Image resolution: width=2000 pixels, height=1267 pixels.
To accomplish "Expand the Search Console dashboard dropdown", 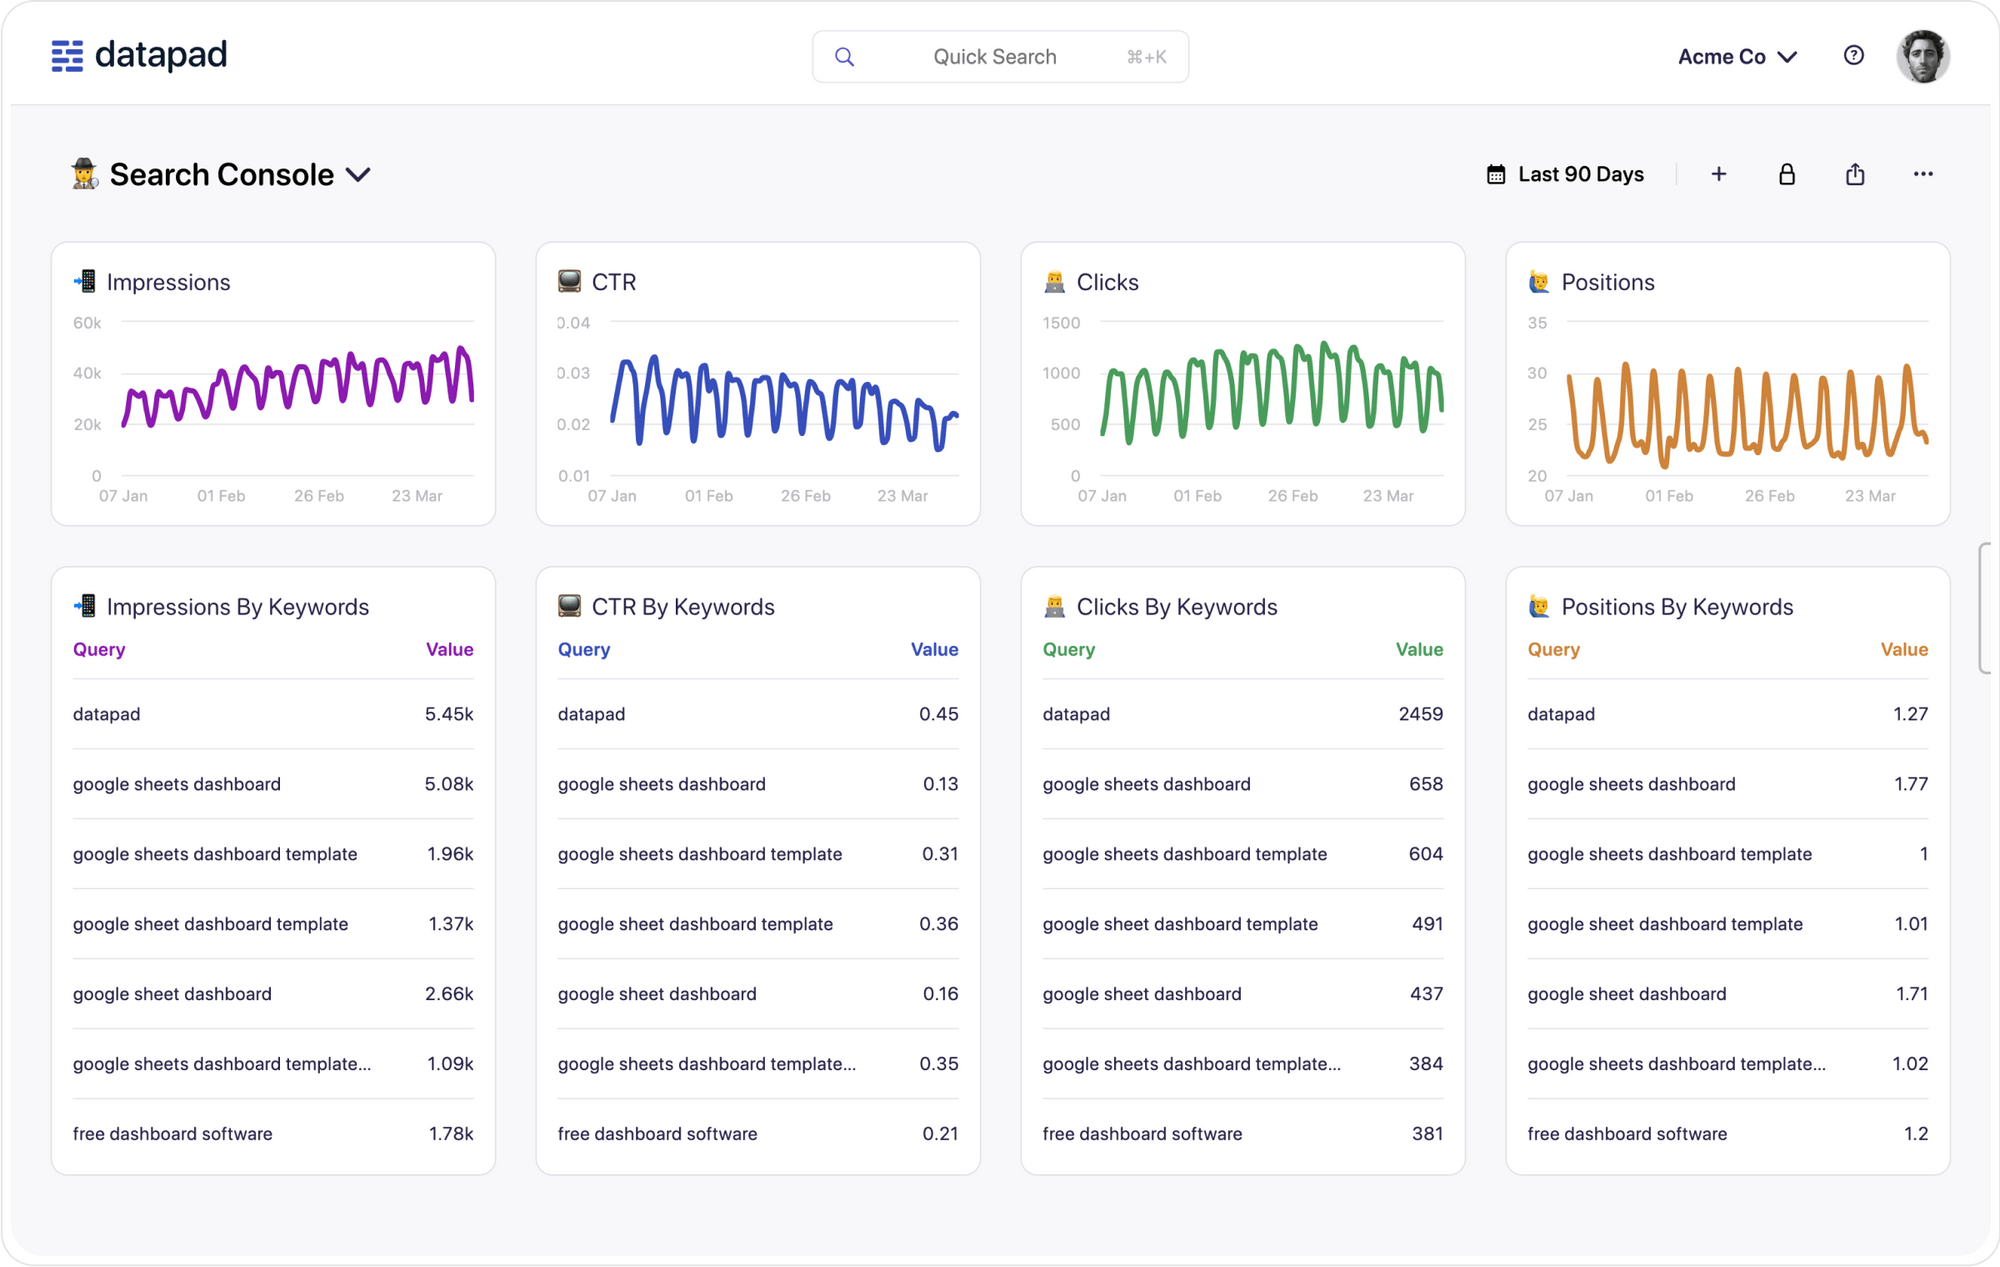I will pos(360,174).
